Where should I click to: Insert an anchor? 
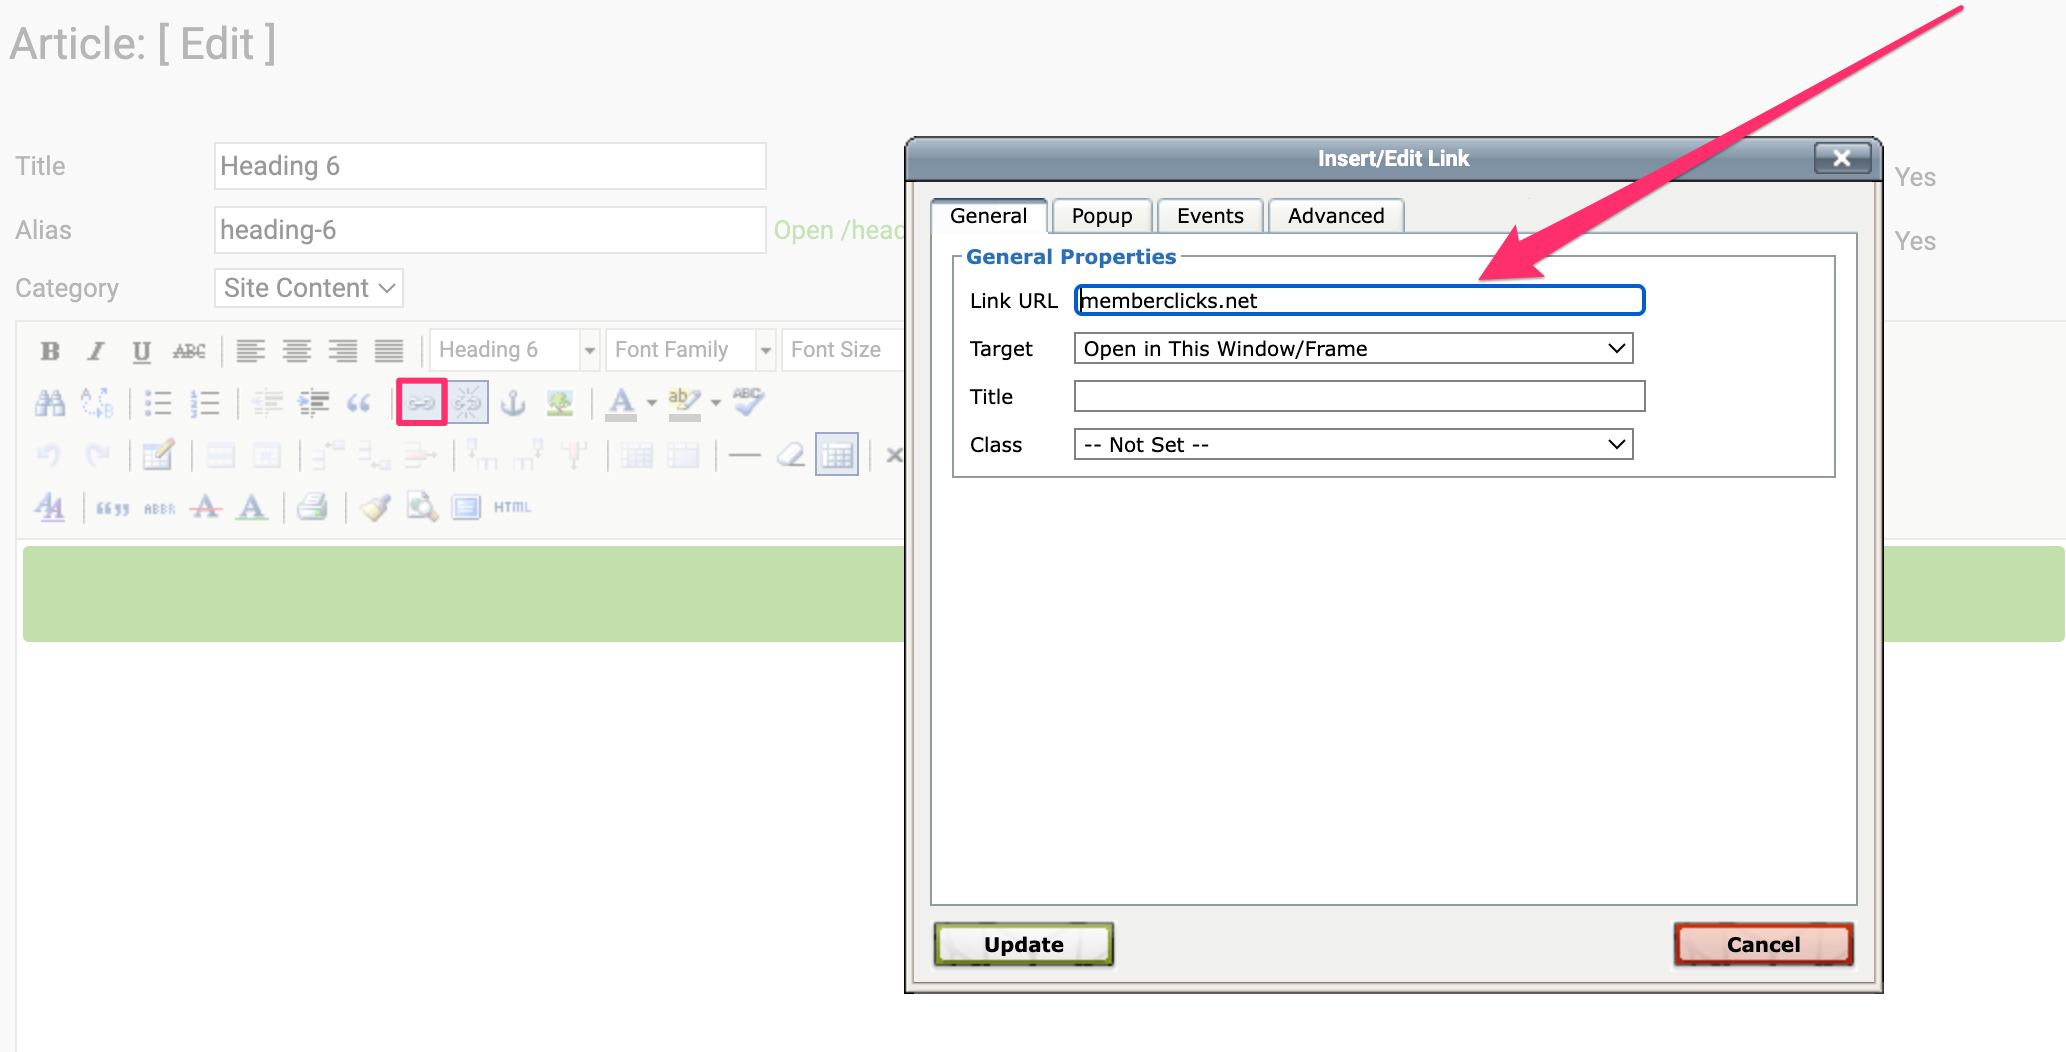click(x=513, y=403)
